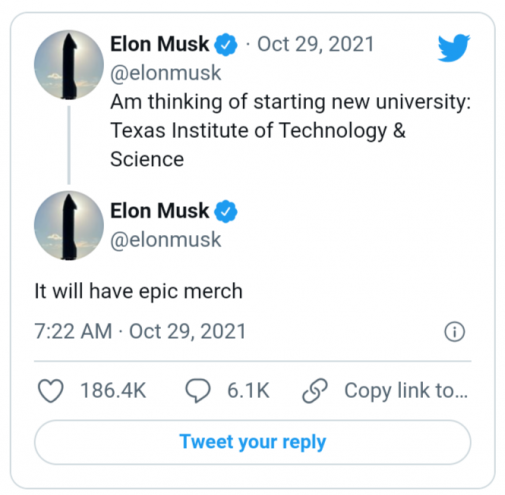This screenshot has width=505, height=495.
Task: Click Elon Musk name on reply tweet
Action: coord(159,211)
